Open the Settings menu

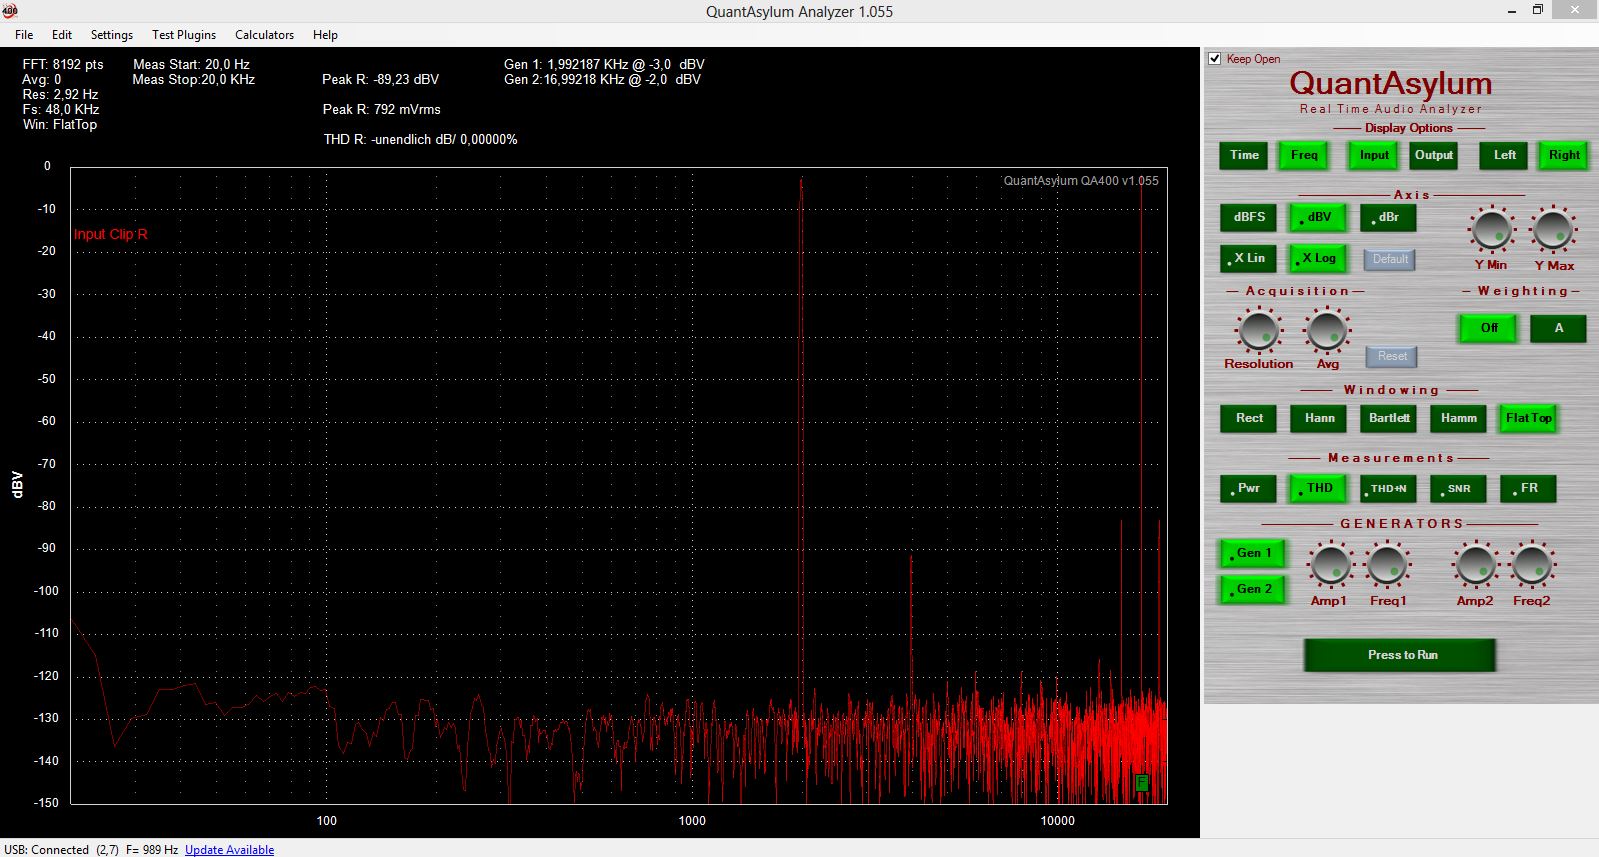tap(112, 35)
